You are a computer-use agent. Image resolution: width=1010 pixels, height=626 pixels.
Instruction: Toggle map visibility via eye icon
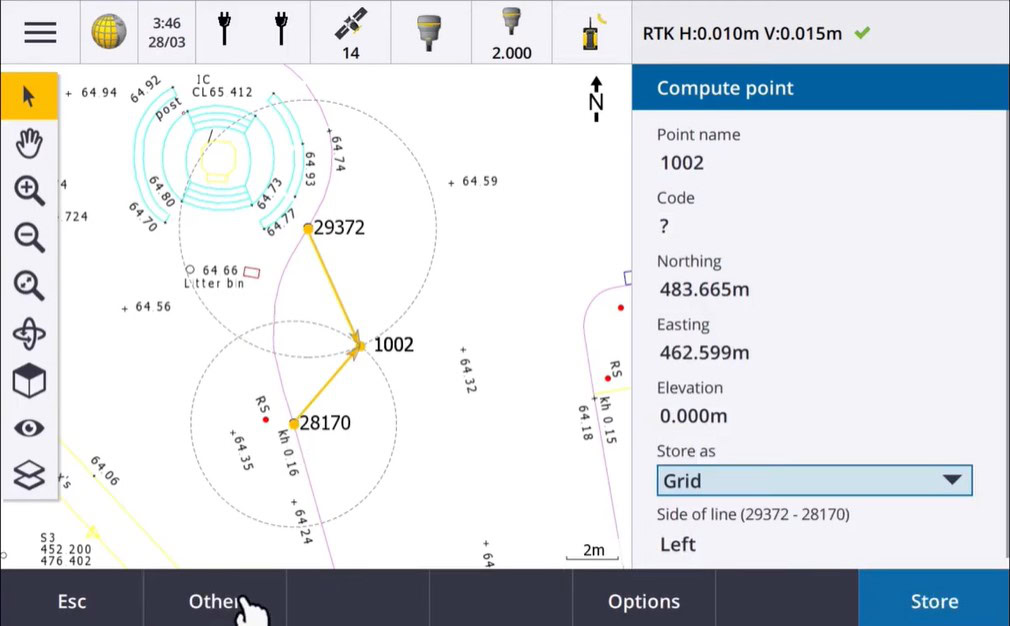click(x=29, y=428)
